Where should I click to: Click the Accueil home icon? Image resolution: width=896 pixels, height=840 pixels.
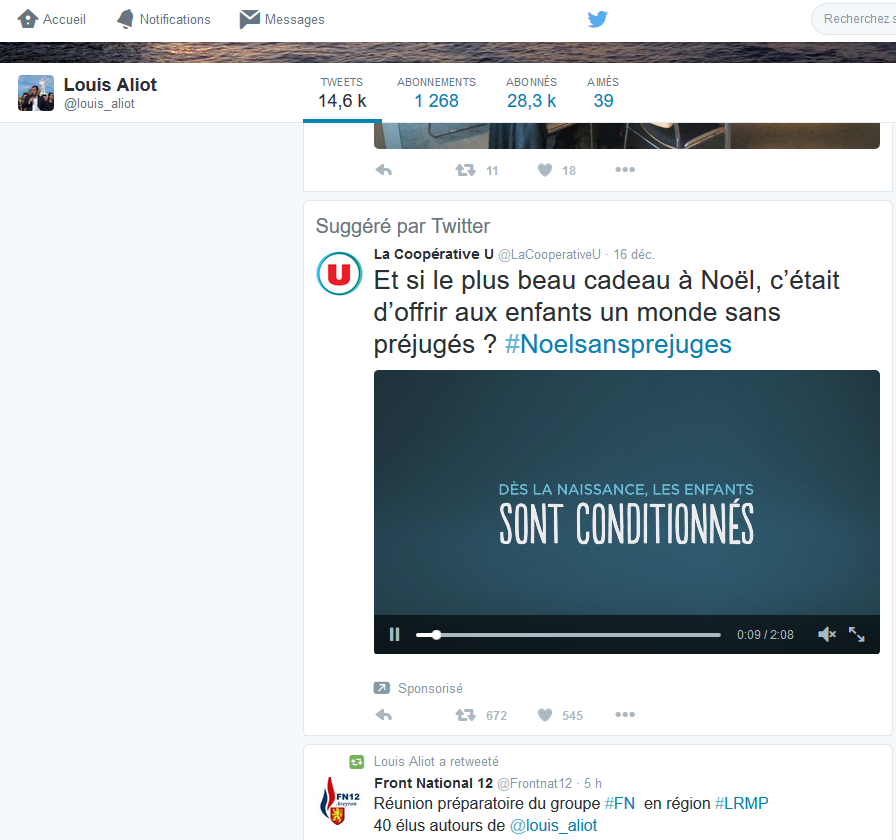coord(27,19)
